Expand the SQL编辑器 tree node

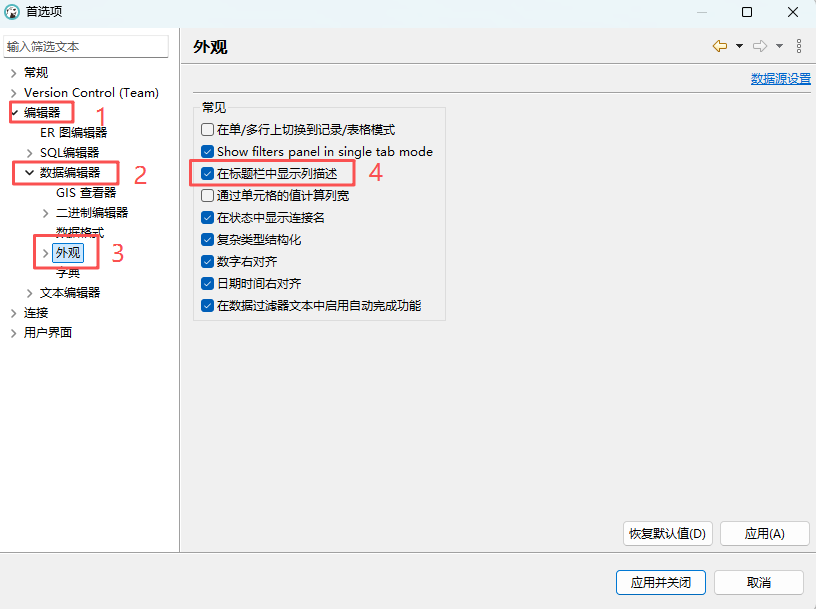(30, 153)
